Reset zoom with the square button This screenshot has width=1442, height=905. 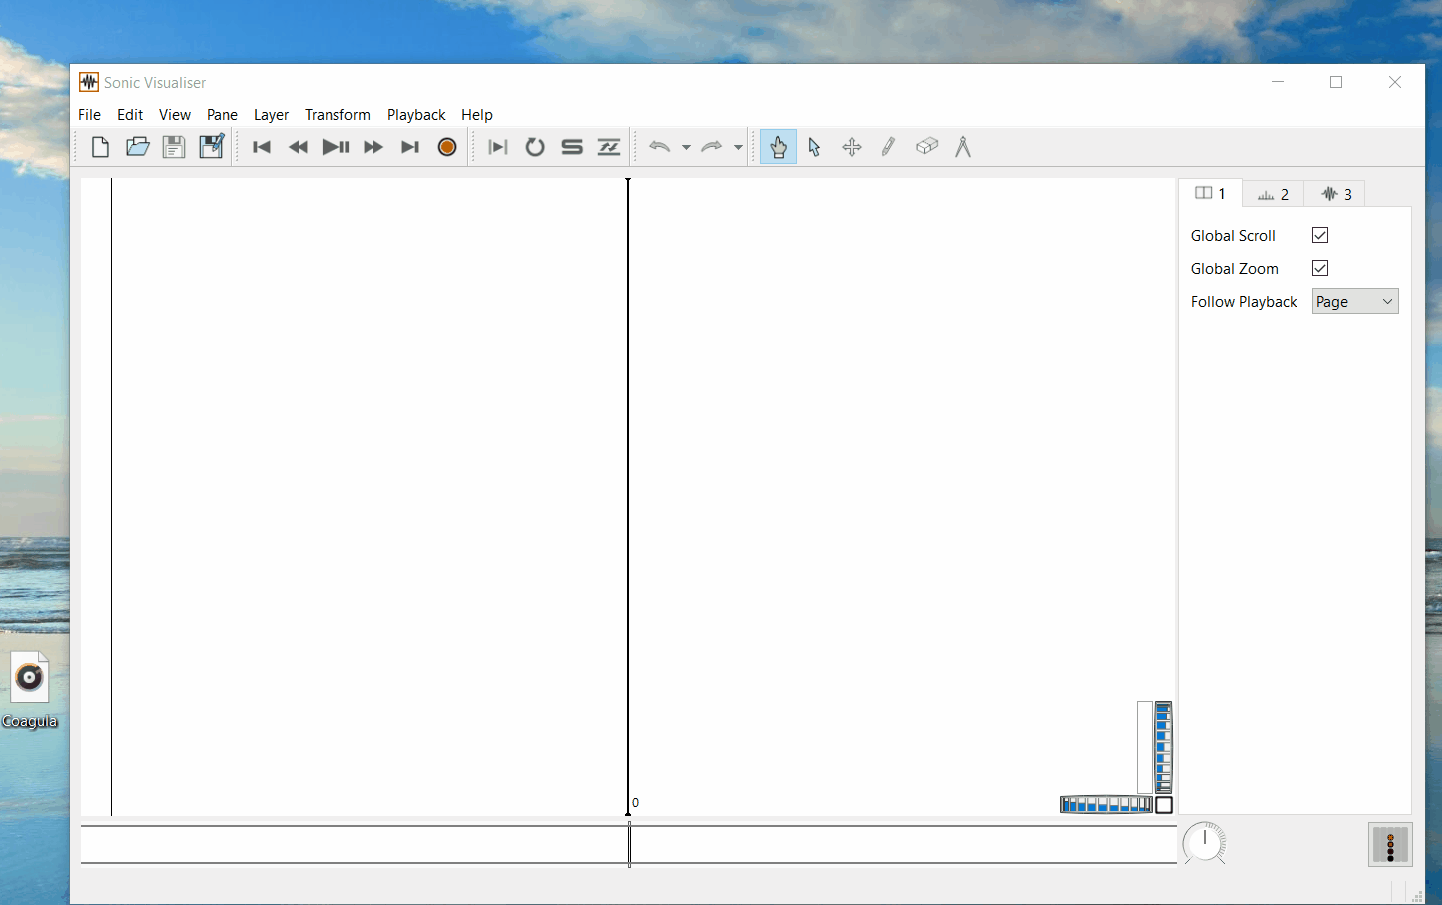[x=1164, y=805]
